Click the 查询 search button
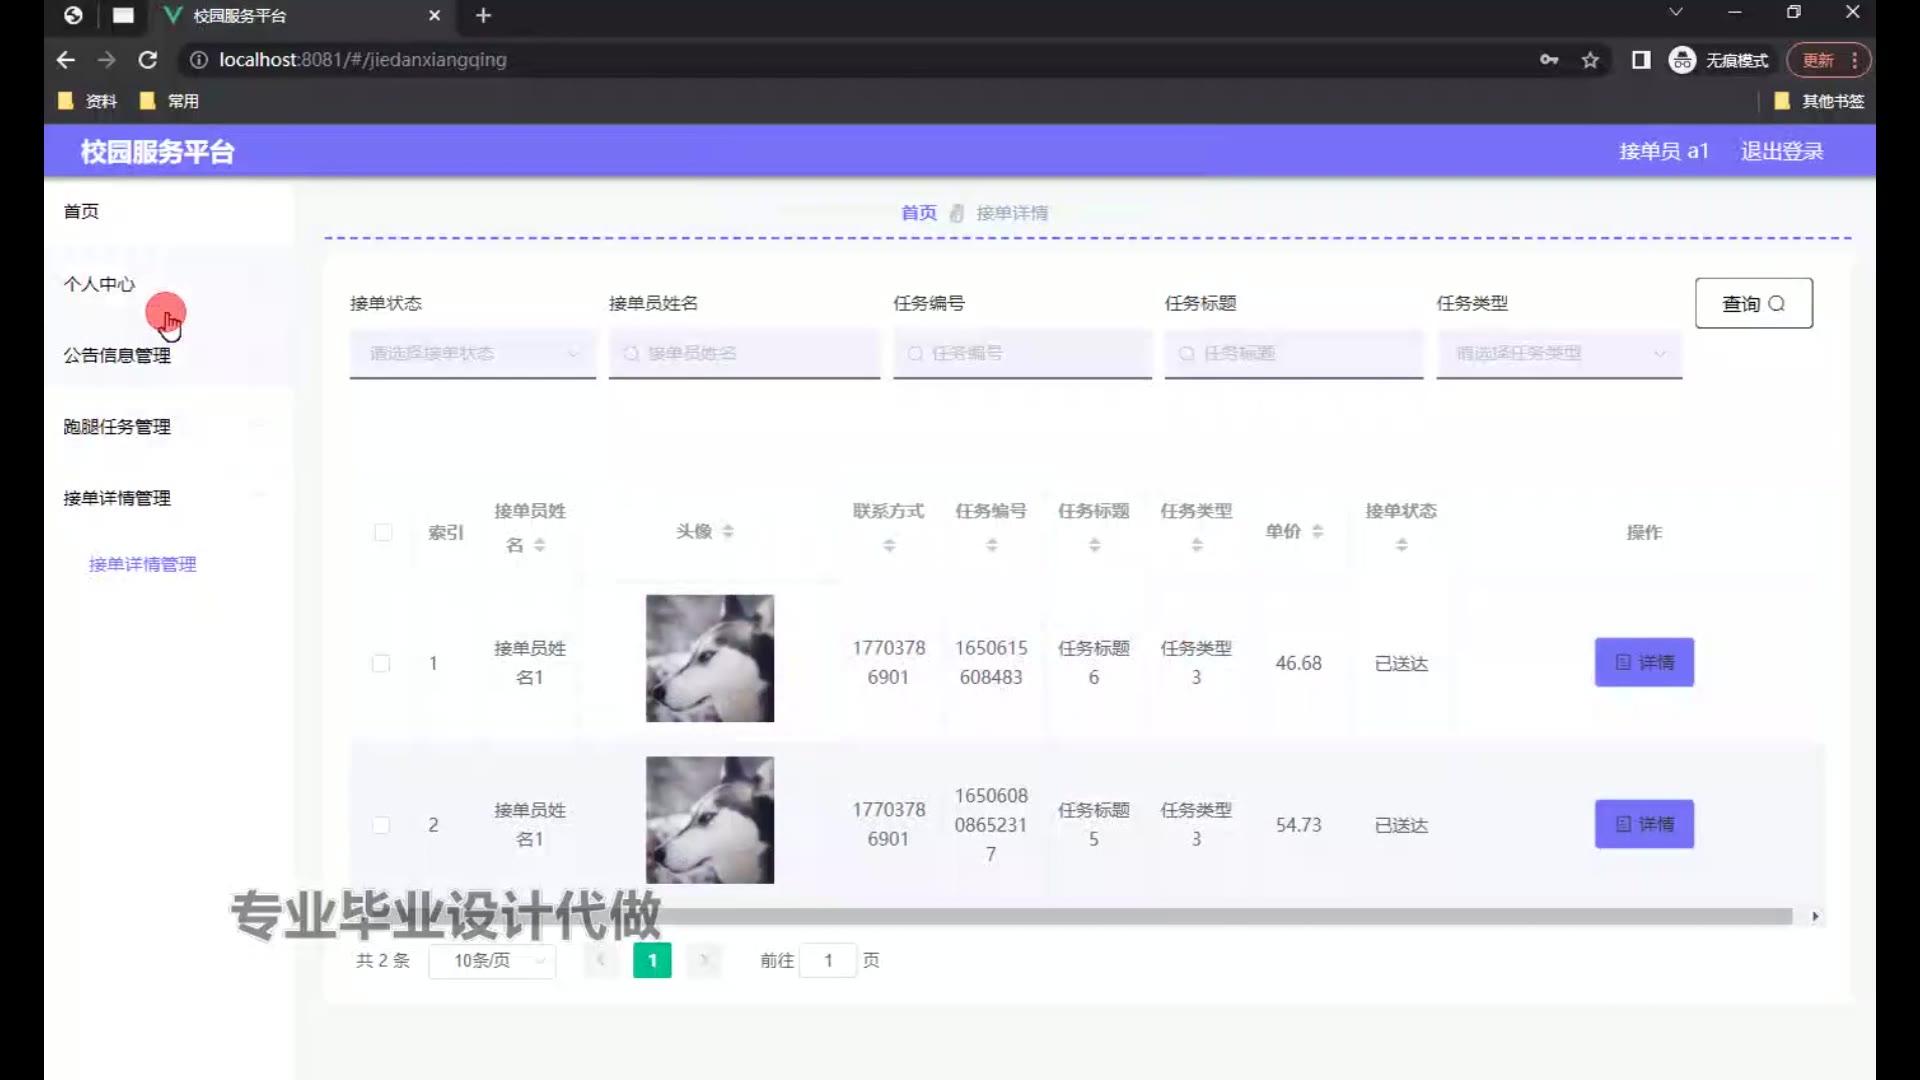Image resolution: width=1920 pixels, height=1080 pixels. pyautogui.click(x=1753, y=303)
